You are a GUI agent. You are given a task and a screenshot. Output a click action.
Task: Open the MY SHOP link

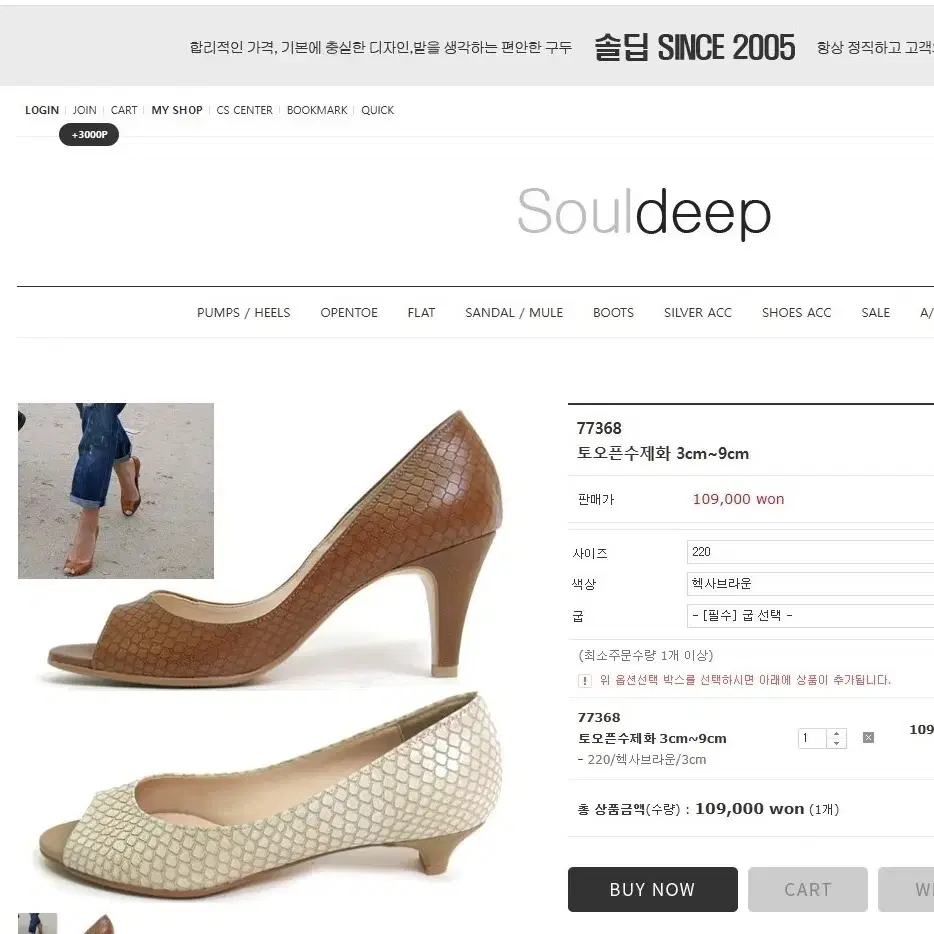pyautogui.click(x=177, y=110)
